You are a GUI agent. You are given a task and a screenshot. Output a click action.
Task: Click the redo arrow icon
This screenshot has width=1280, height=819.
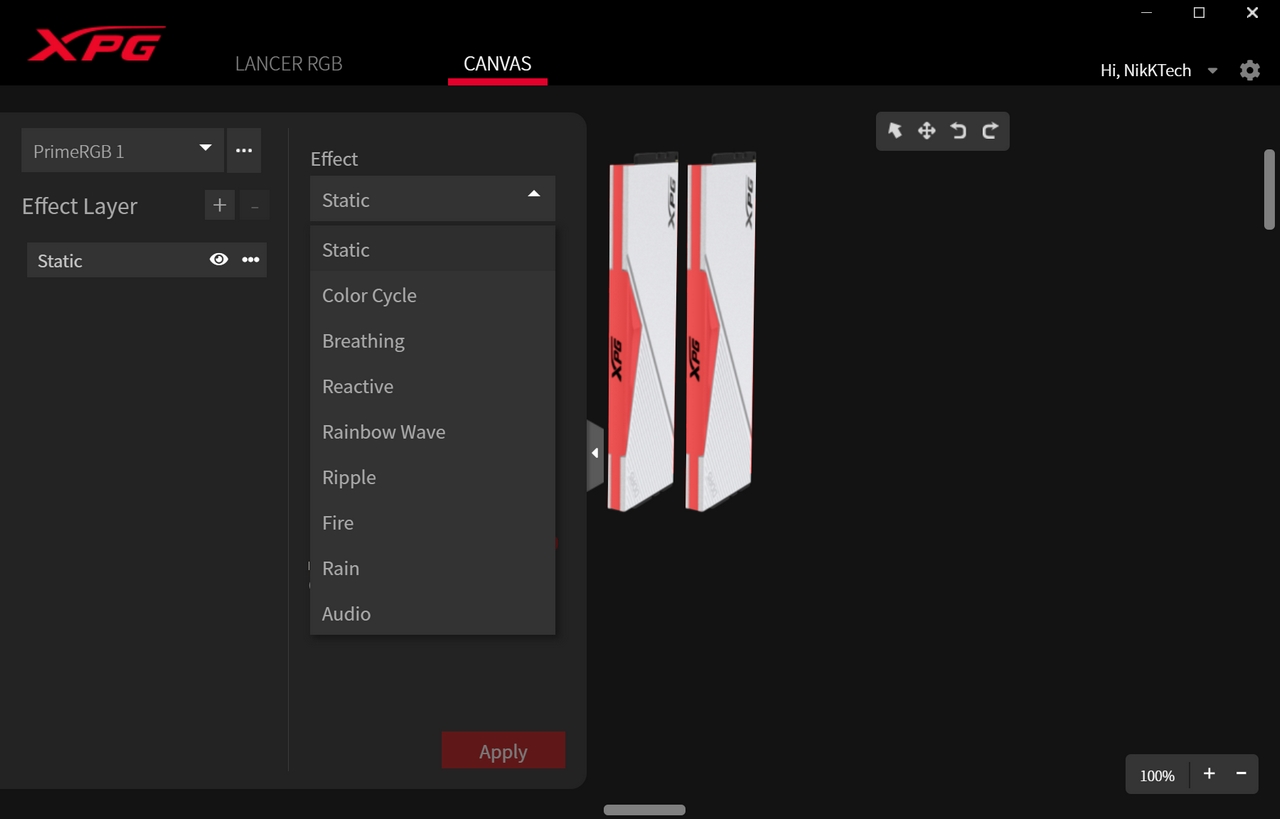[x=990, y=131]
